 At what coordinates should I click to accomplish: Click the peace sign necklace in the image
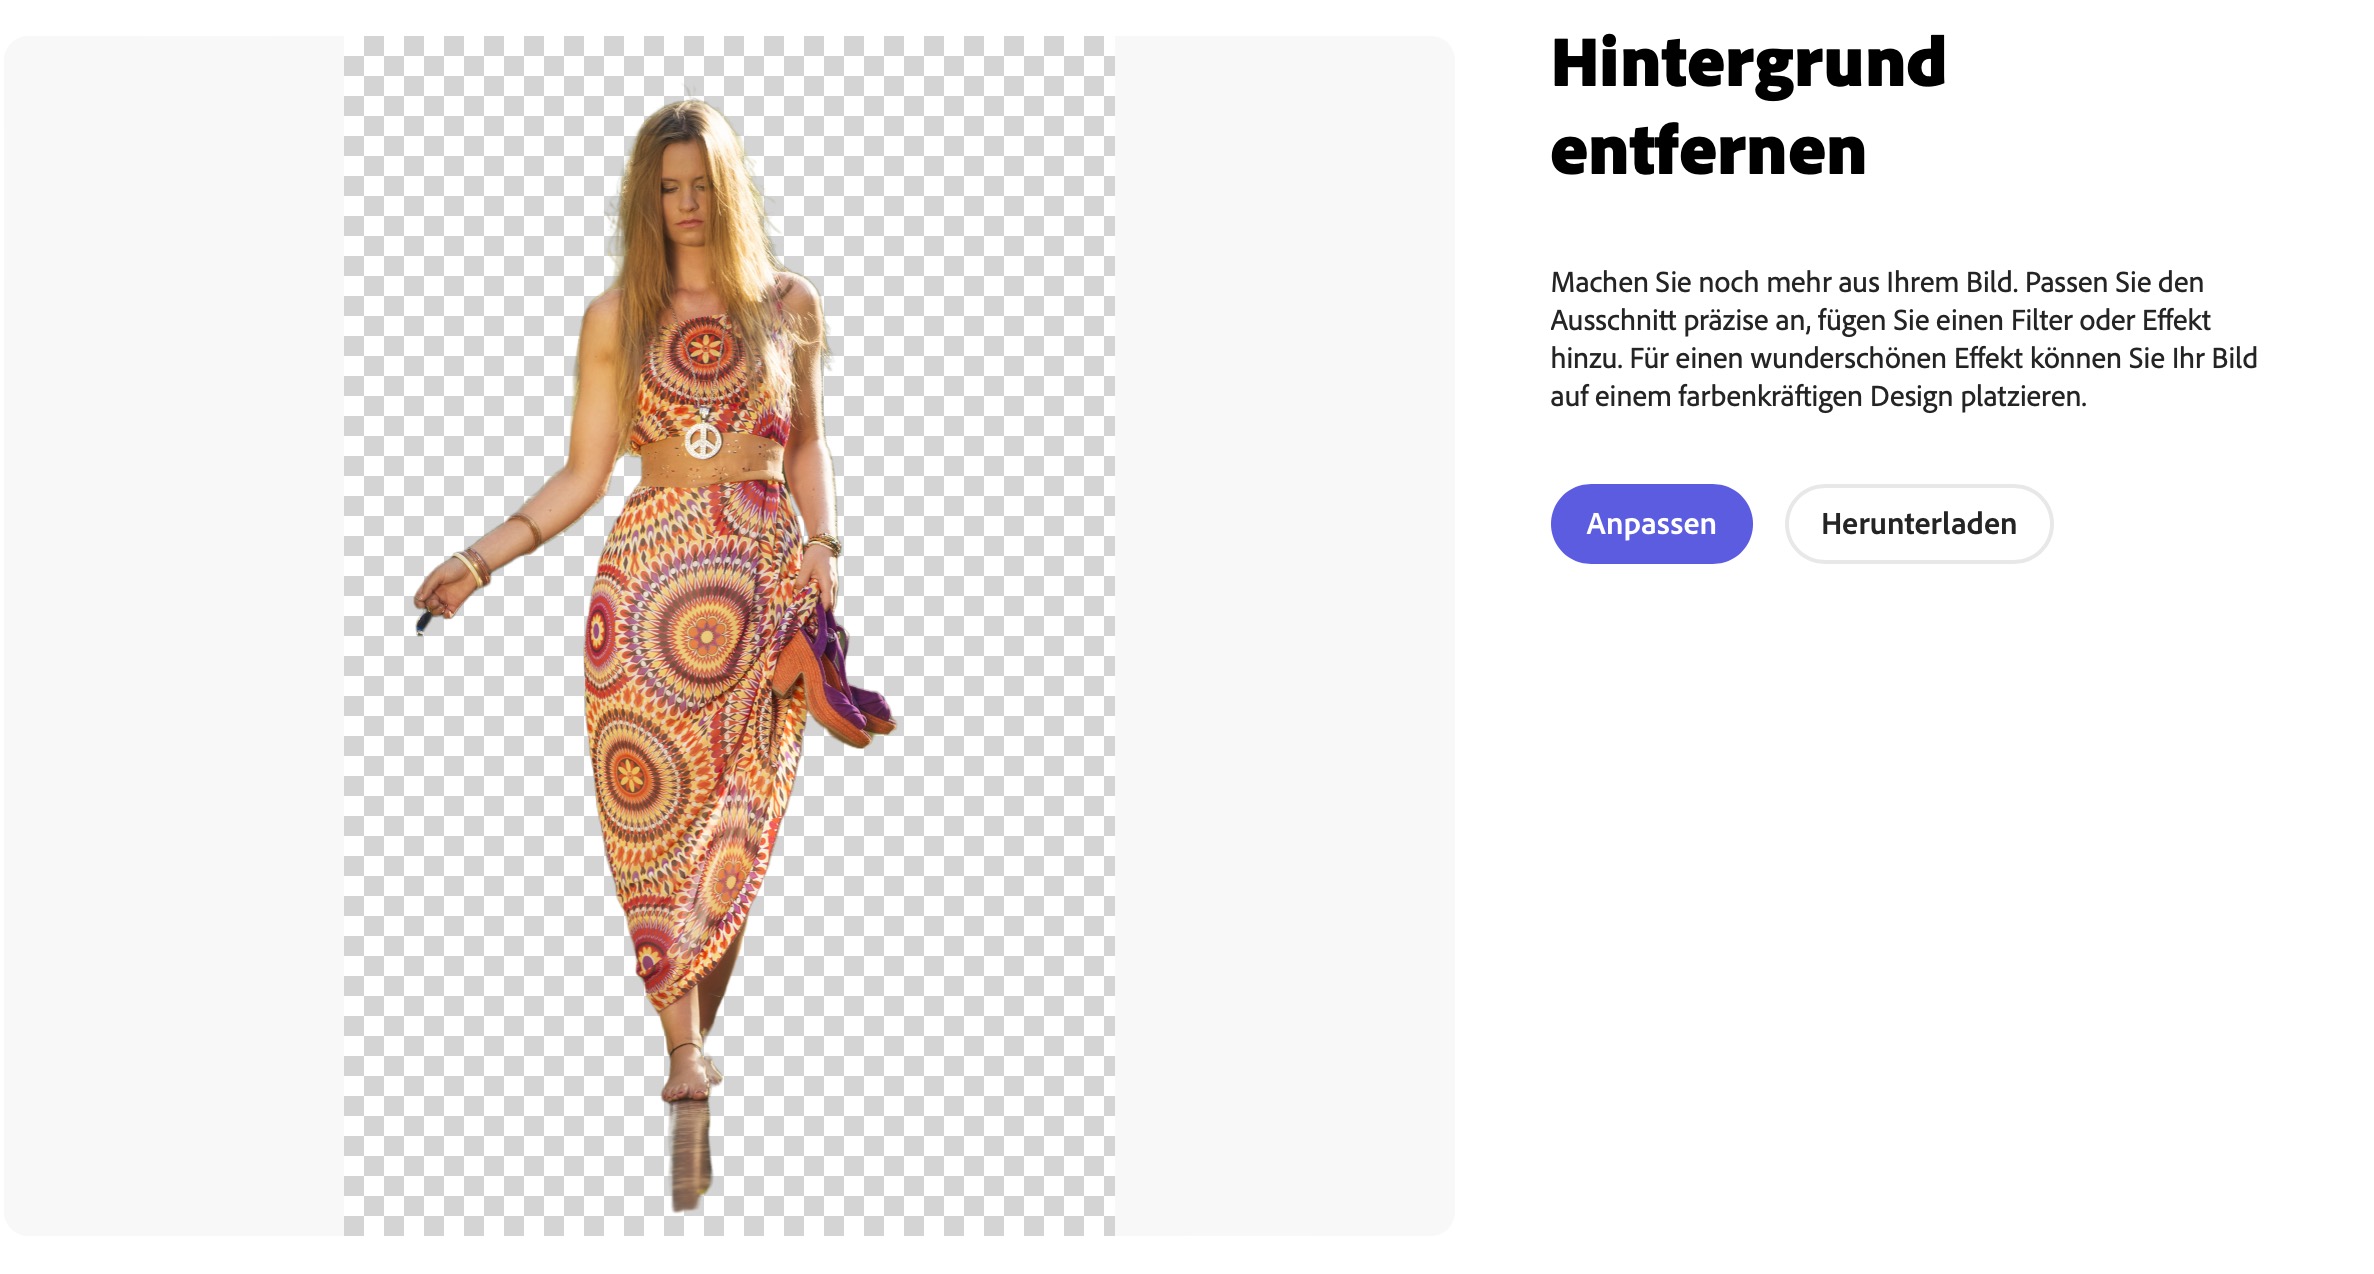point(703,440)
